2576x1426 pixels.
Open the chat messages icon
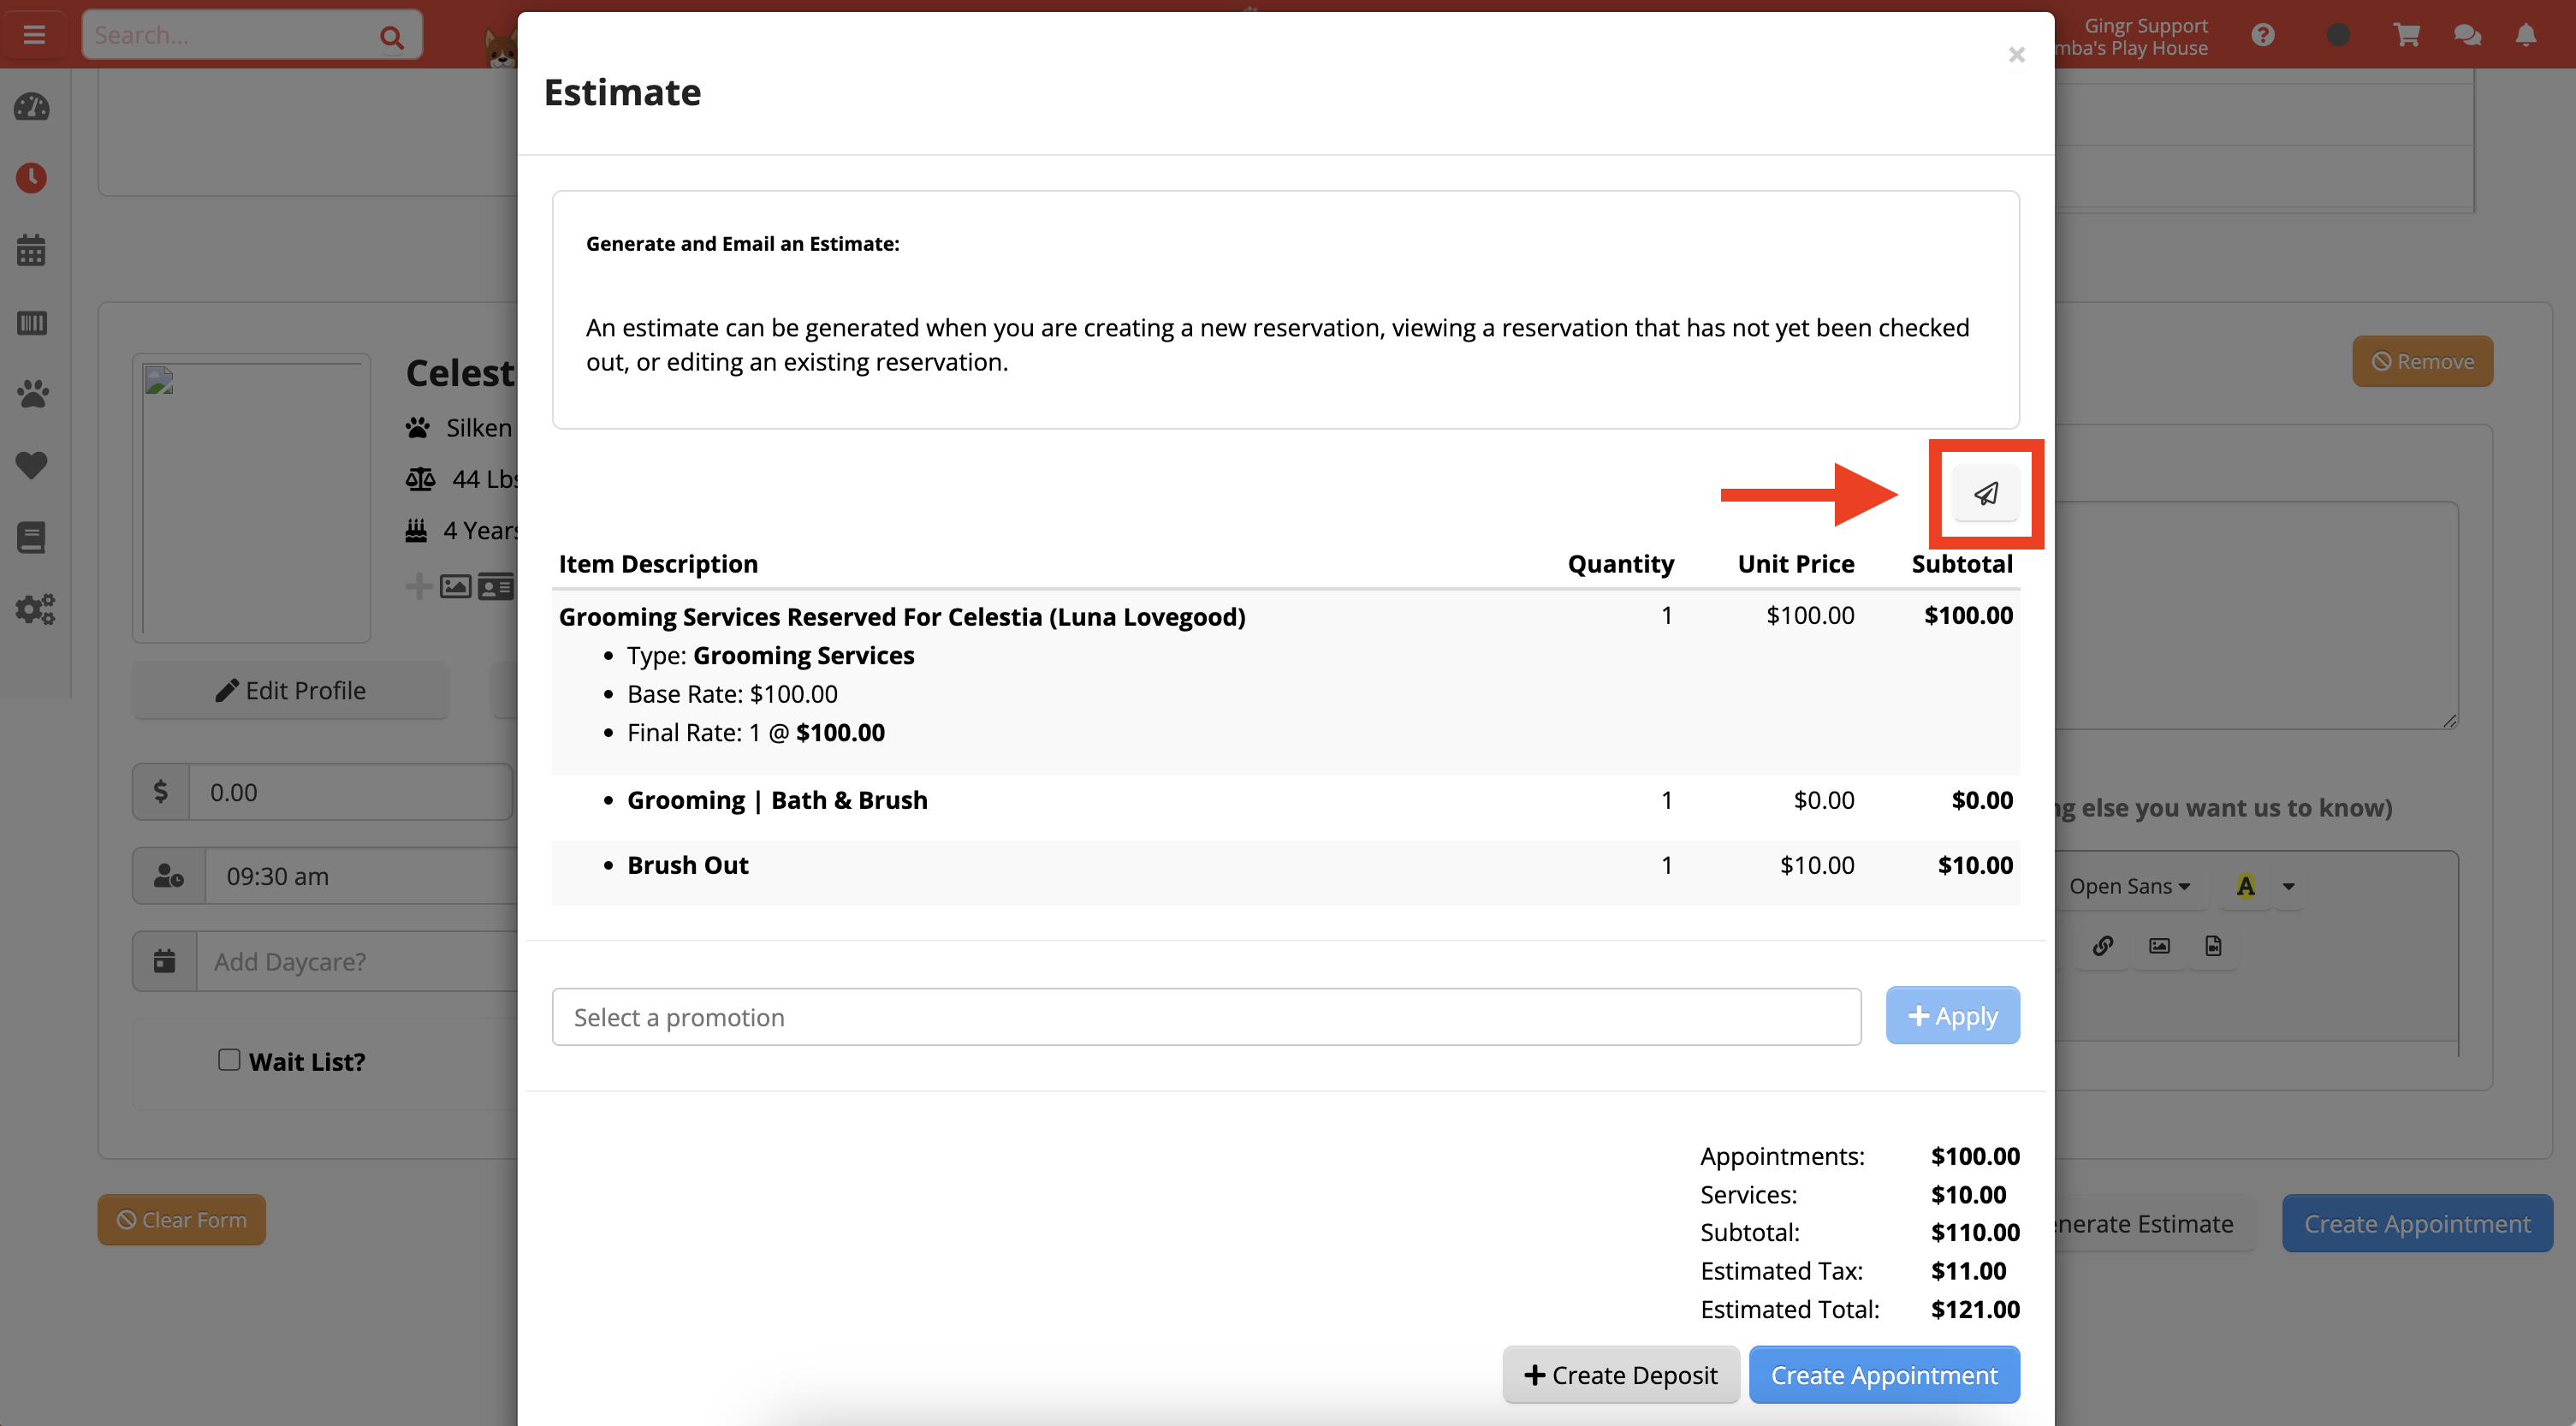[x=2467, y=35]
